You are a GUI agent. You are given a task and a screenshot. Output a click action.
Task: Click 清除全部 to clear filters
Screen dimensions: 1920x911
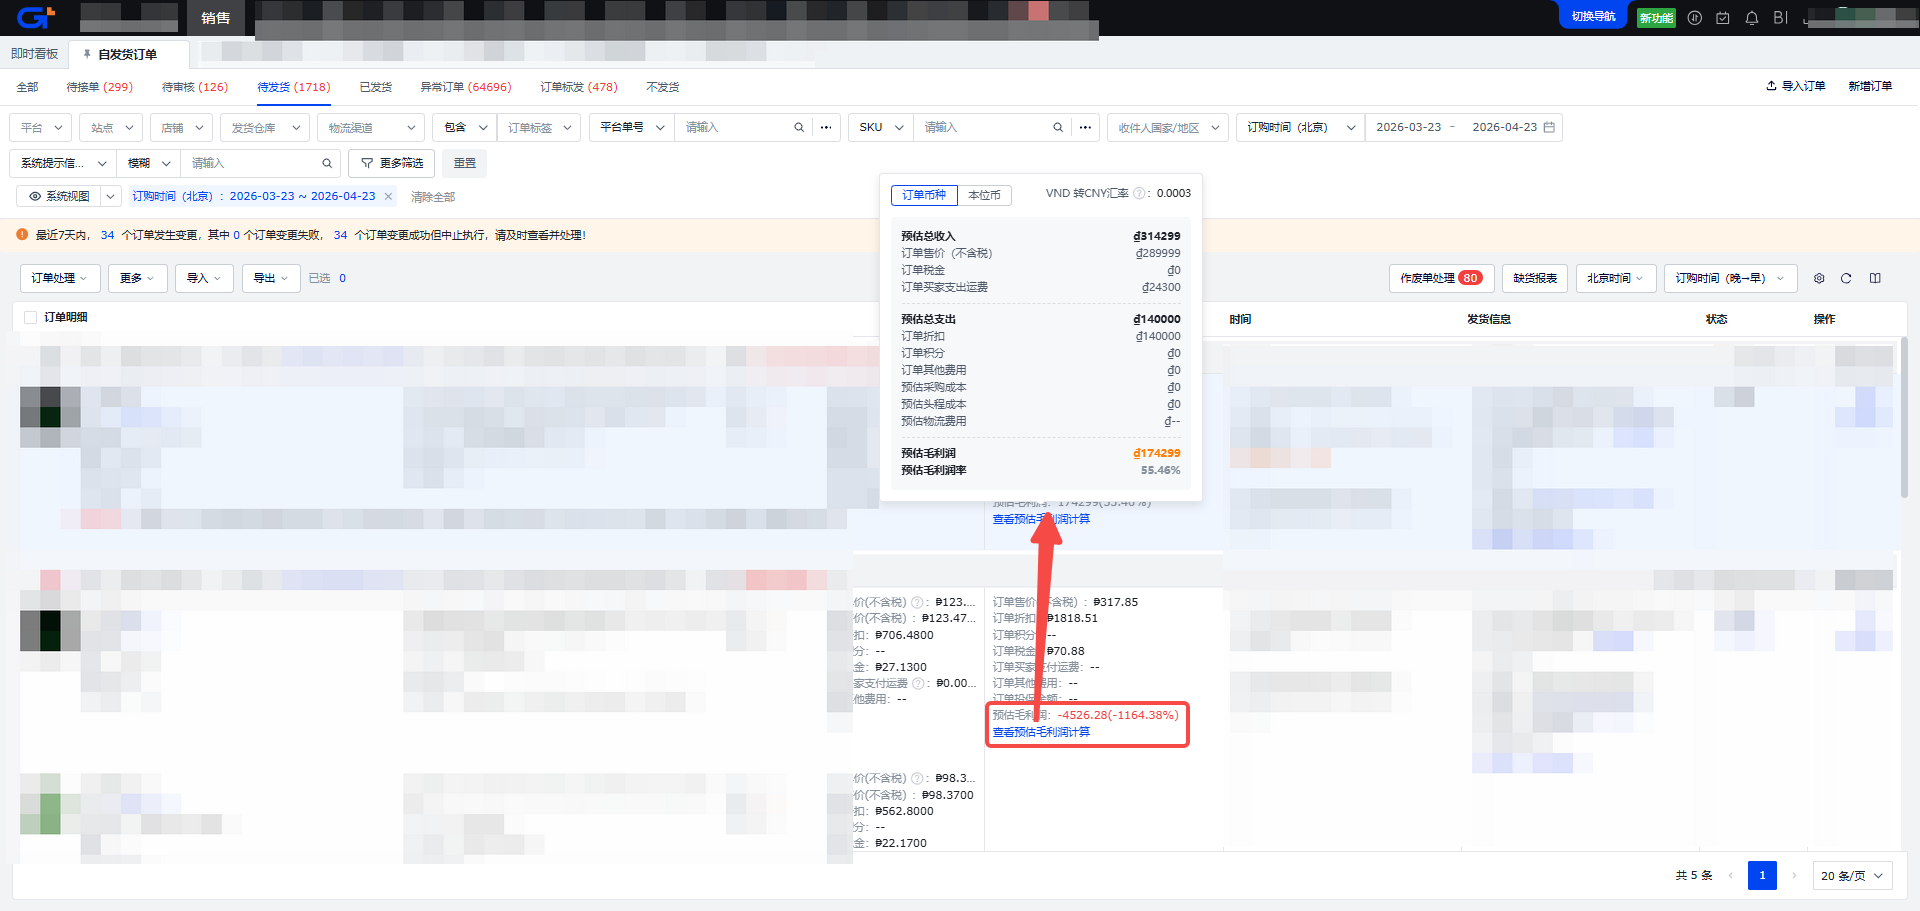pos(433,197)
